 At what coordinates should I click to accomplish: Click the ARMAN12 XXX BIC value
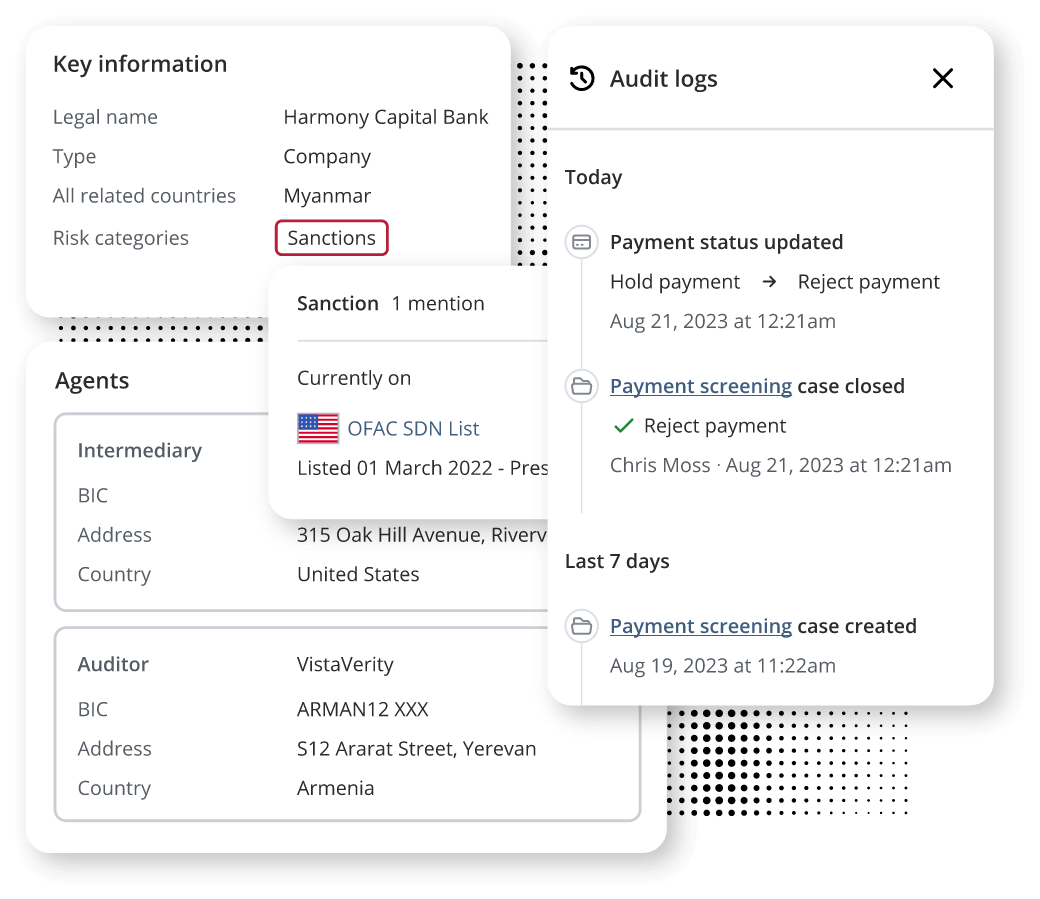tap(362, 709)
